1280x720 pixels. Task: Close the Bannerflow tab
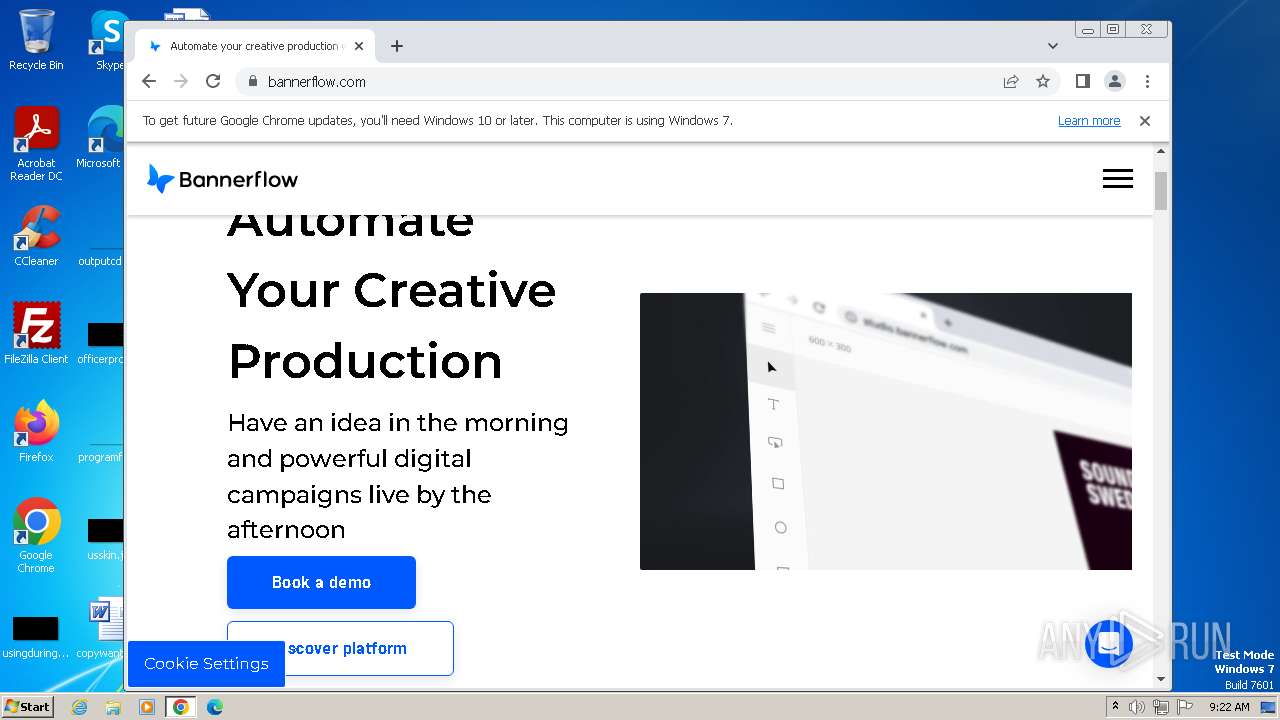point(359,46)
